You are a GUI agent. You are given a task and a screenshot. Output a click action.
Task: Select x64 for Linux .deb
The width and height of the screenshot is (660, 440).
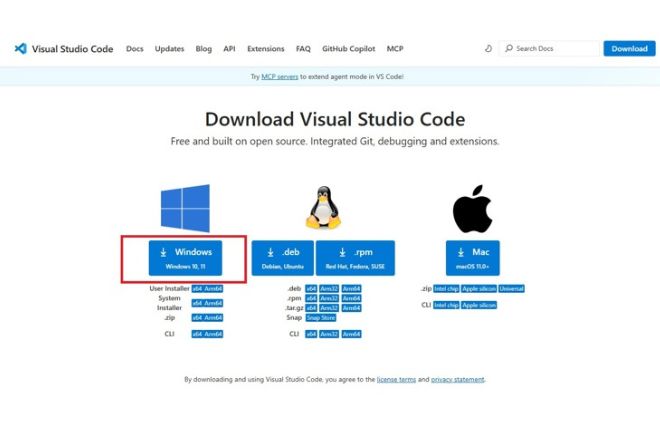click(311, 288)
